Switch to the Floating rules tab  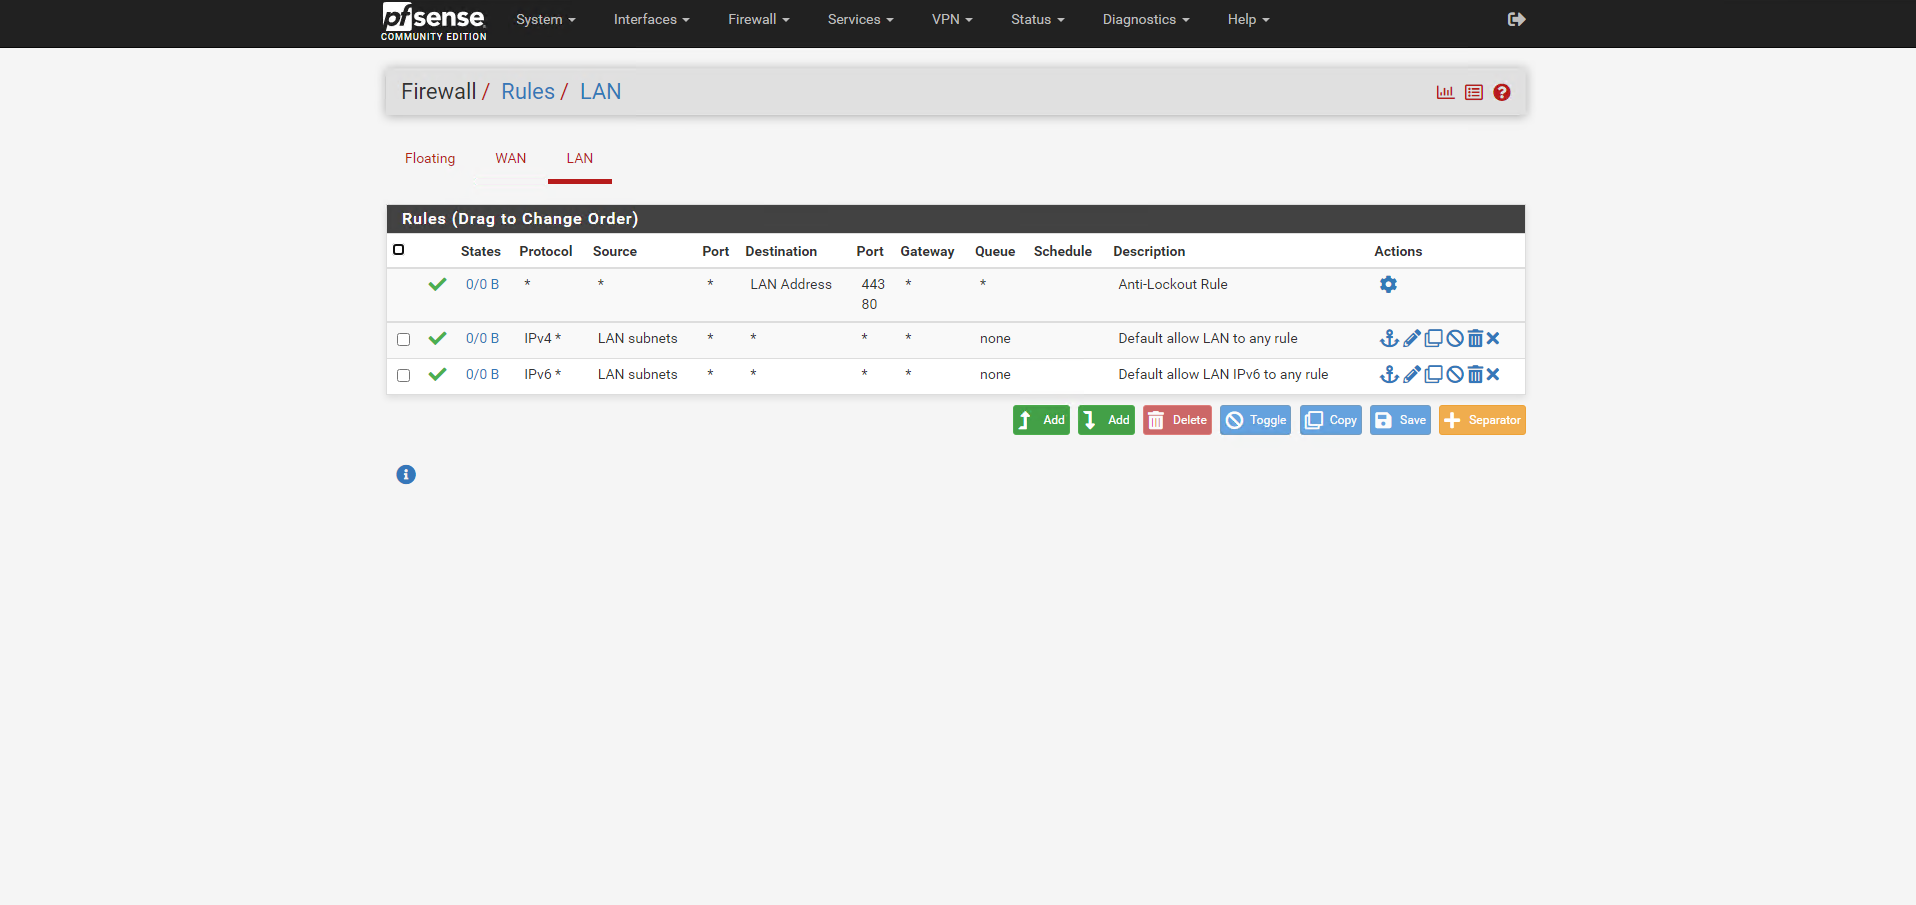coord(430,158)
